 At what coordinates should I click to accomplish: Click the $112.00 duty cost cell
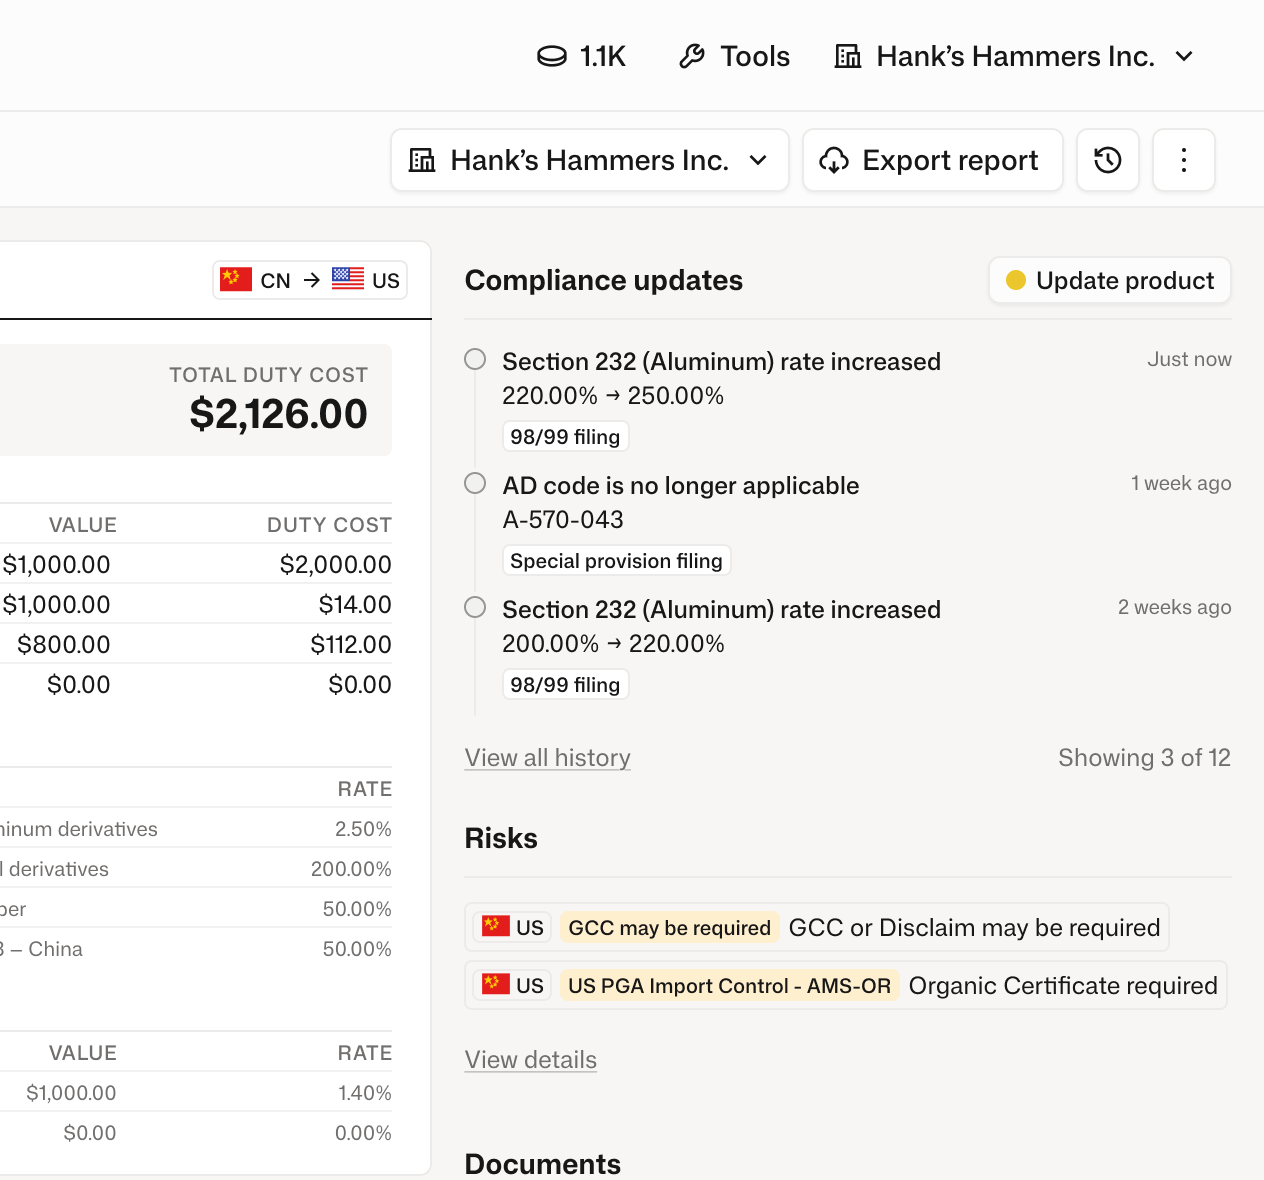(350, 644)
